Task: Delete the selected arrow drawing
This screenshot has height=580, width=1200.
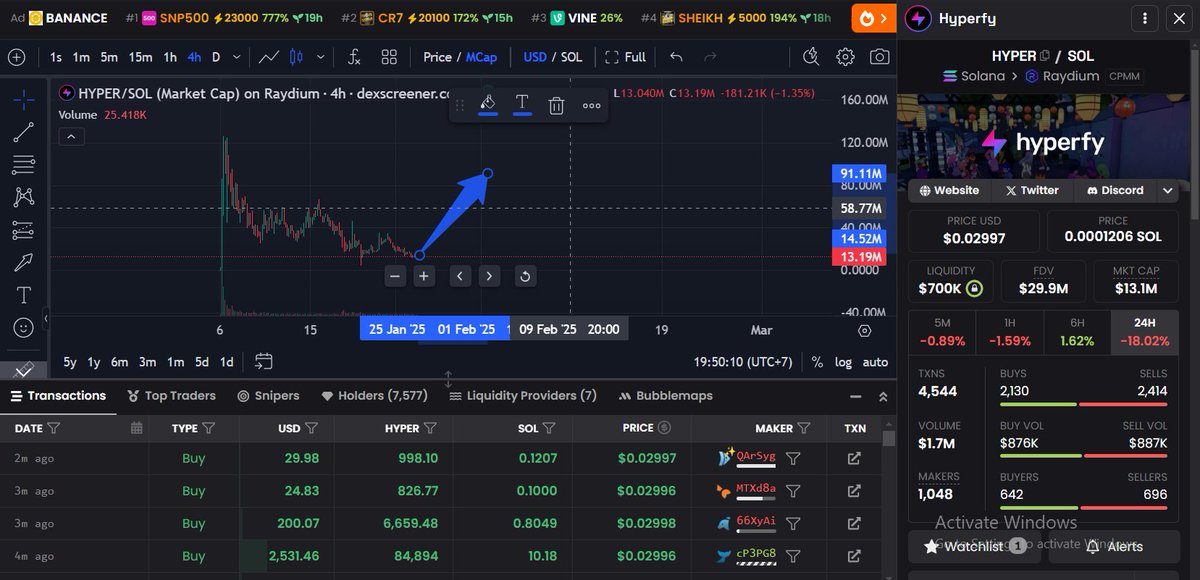Action: point(557,105)
